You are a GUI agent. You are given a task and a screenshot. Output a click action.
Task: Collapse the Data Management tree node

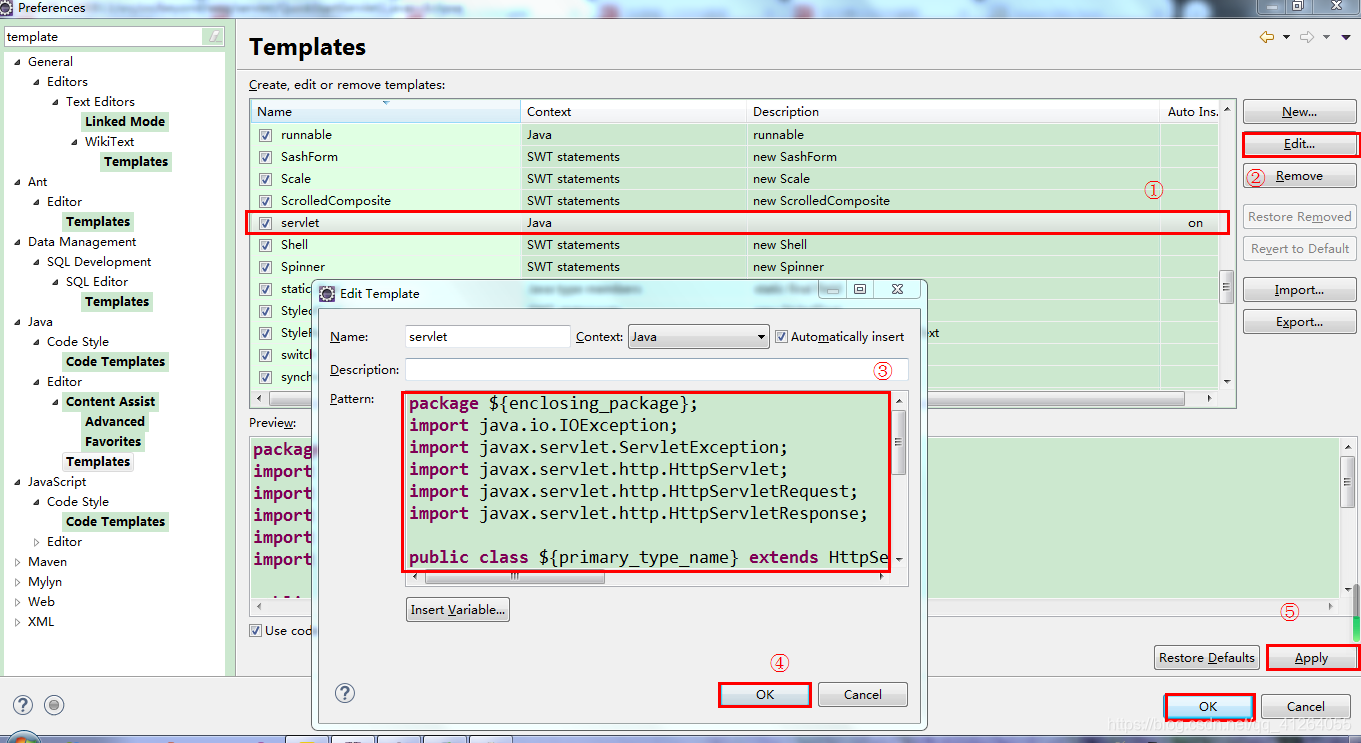(18, 242)
